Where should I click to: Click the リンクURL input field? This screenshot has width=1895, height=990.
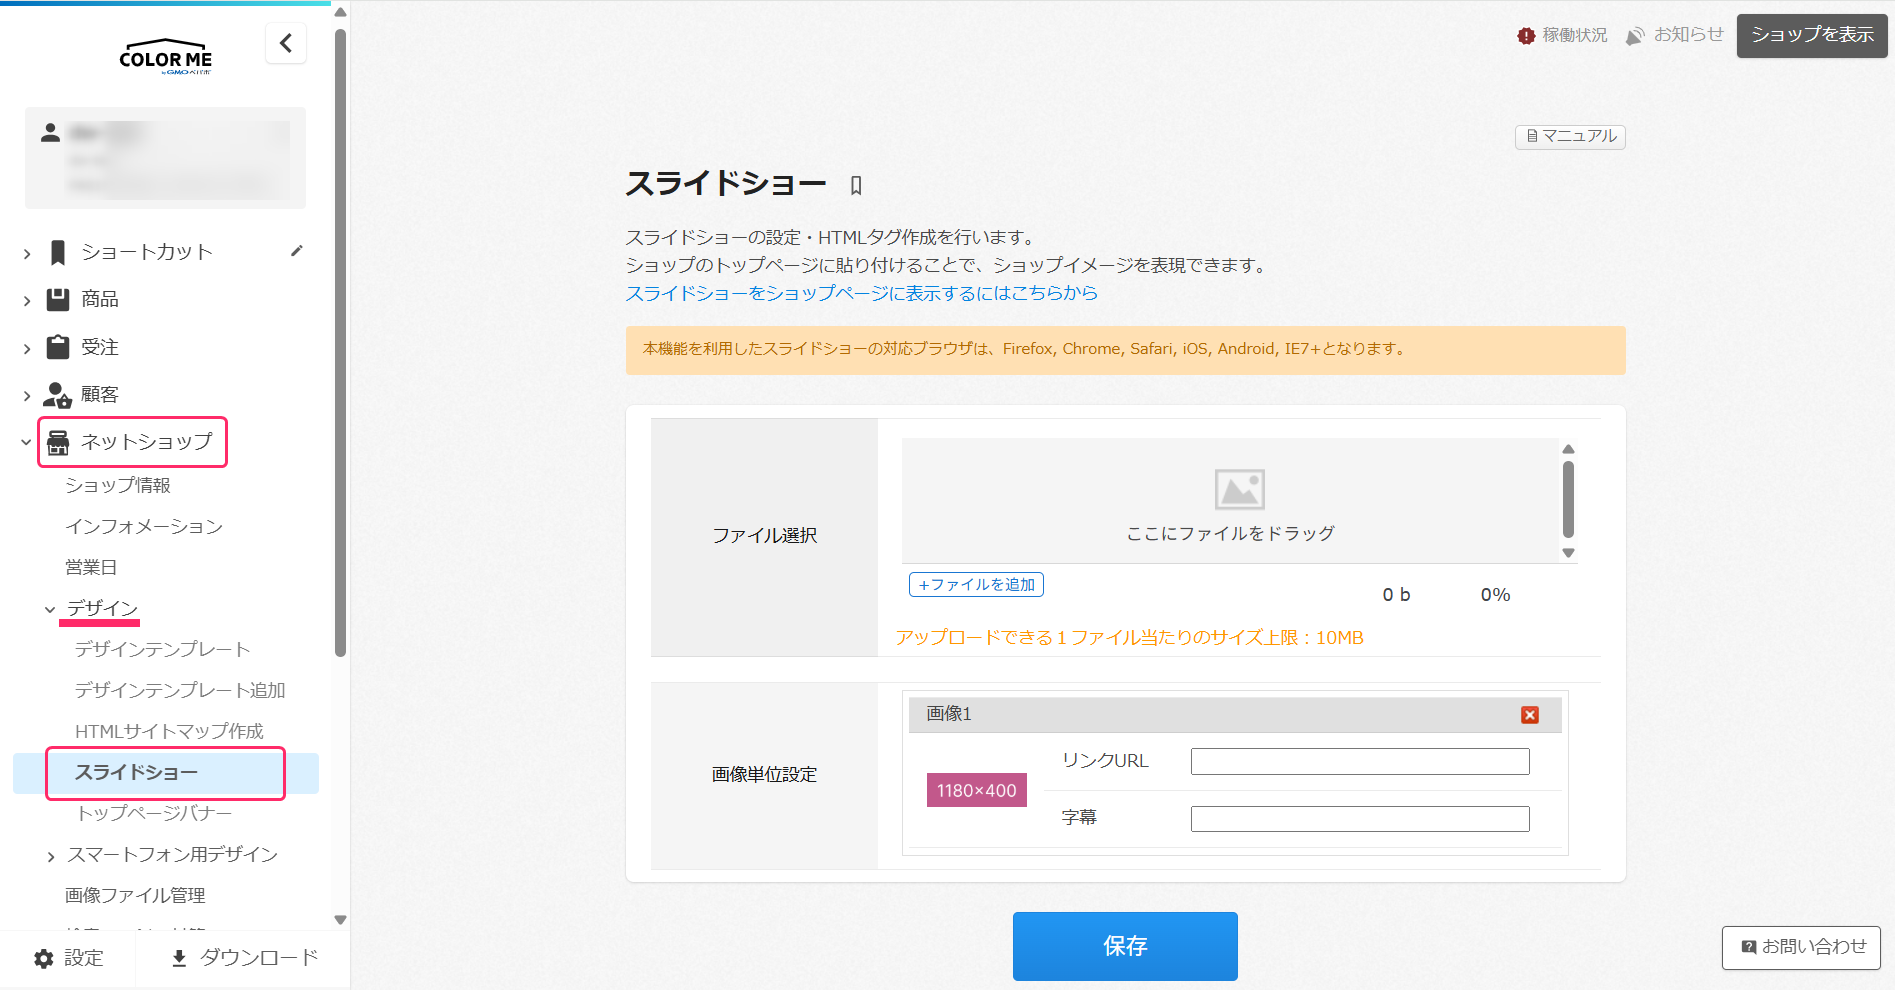click(x=1359, y=762)
